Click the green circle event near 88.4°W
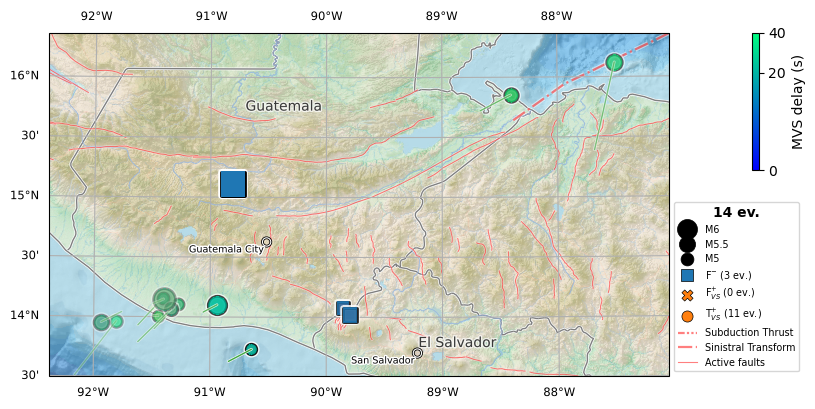The width and height of the screenshot is (815, 409). pyautogui.click(x=511, y=95)
